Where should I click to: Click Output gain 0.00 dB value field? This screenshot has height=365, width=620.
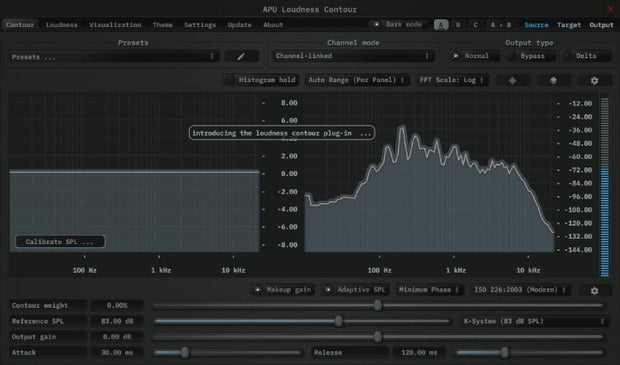(117, 337)
